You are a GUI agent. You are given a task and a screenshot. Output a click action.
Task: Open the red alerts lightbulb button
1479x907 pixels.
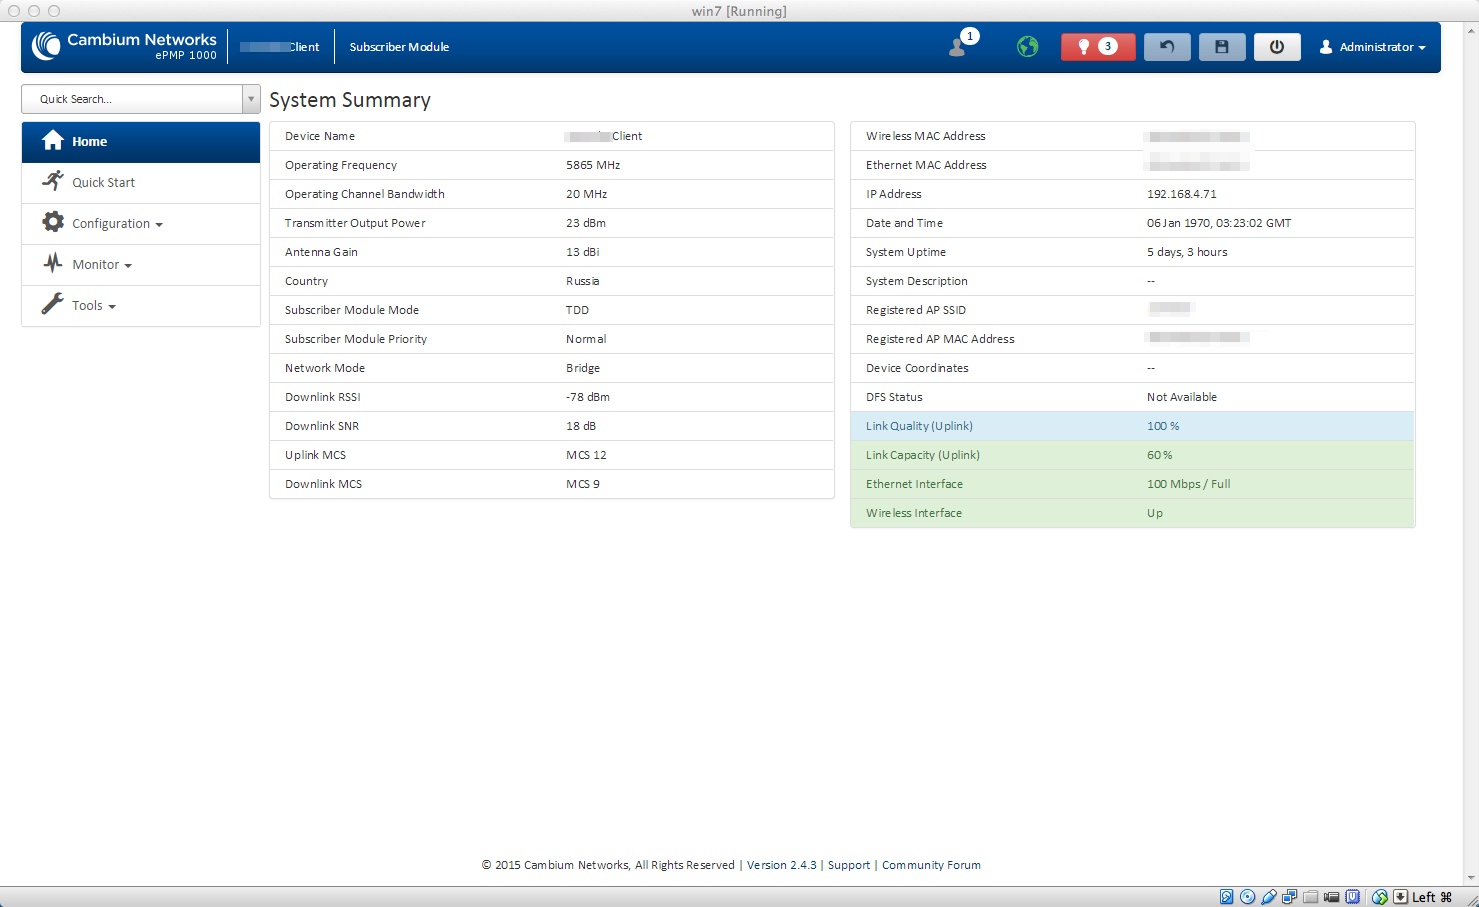click(x=1097, y=47)
